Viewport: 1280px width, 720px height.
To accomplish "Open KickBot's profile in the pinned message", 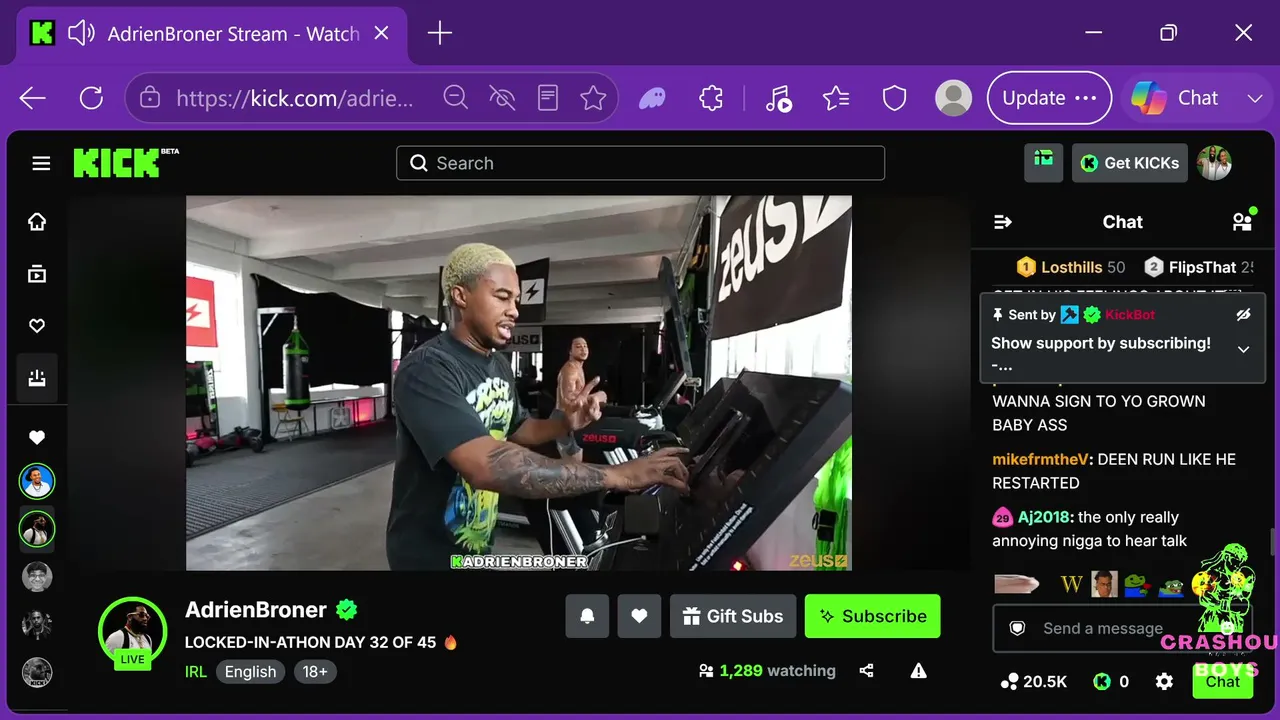I will [x=1130, y=315].
